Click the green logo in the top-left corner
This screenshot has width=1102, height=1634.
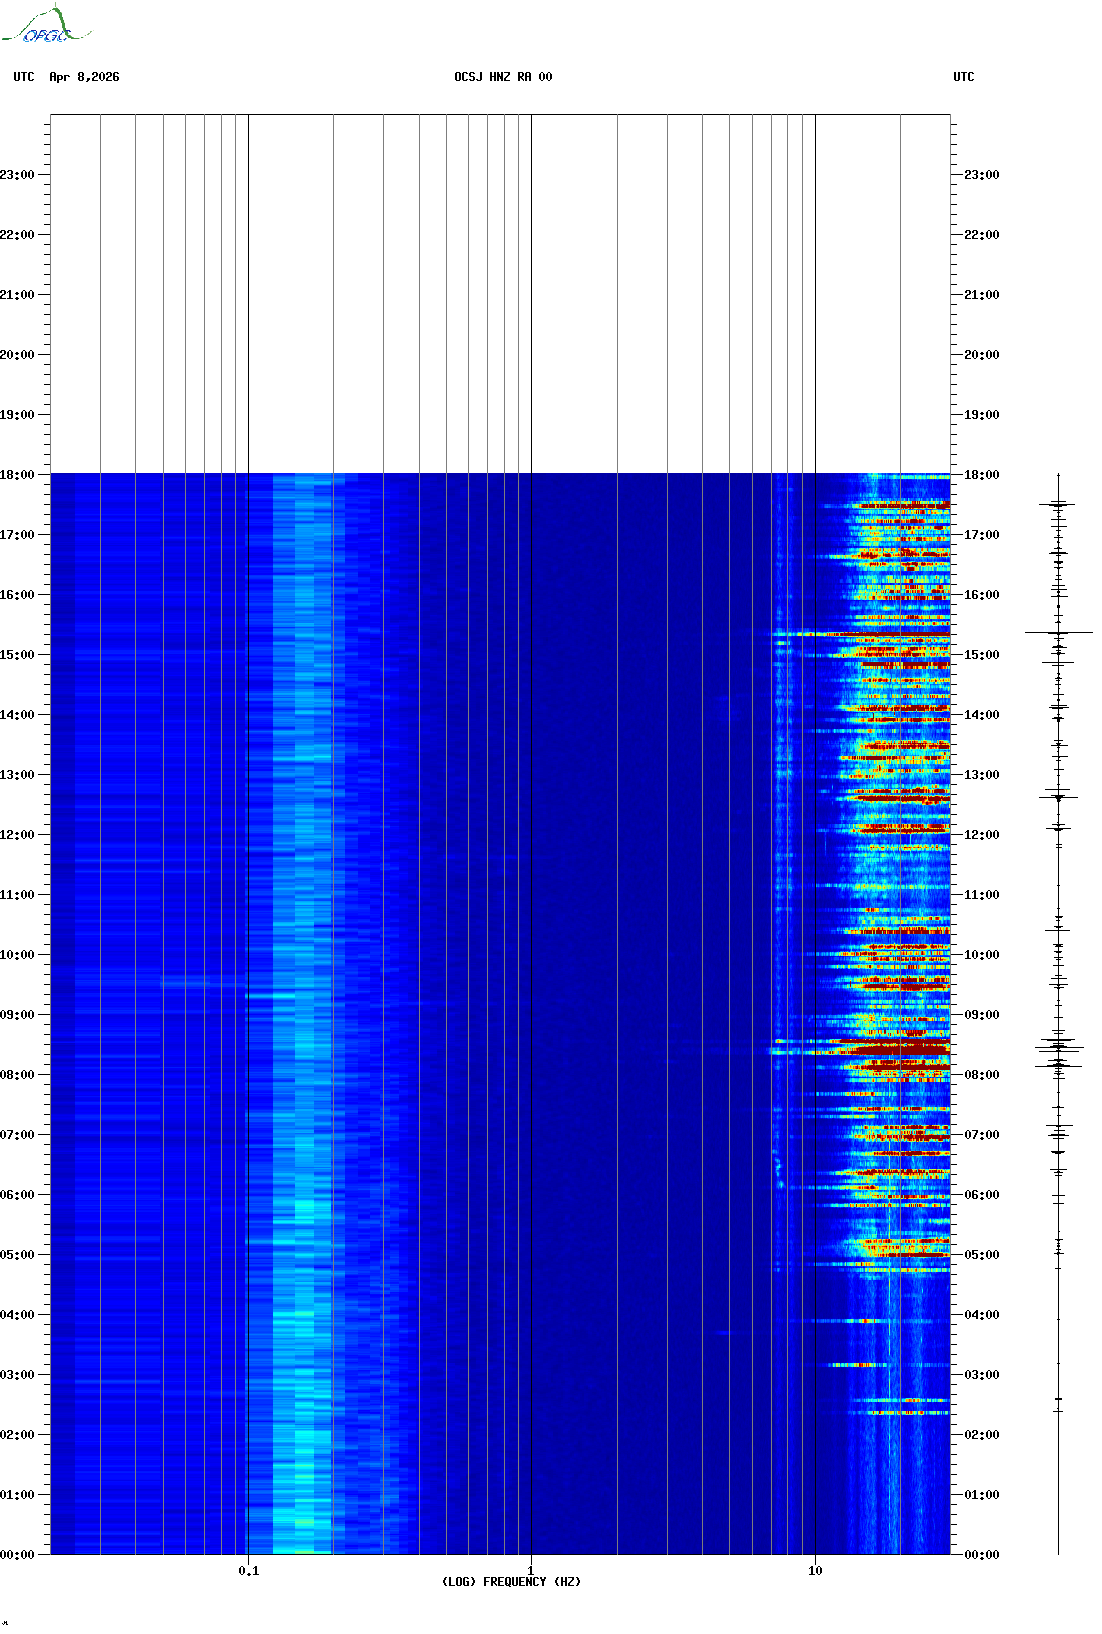click(46, 26)
